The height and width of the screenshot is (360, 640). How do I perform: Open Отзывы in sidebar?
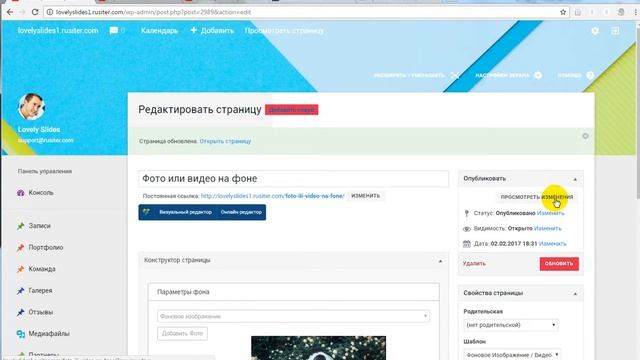tap(41, 312)
